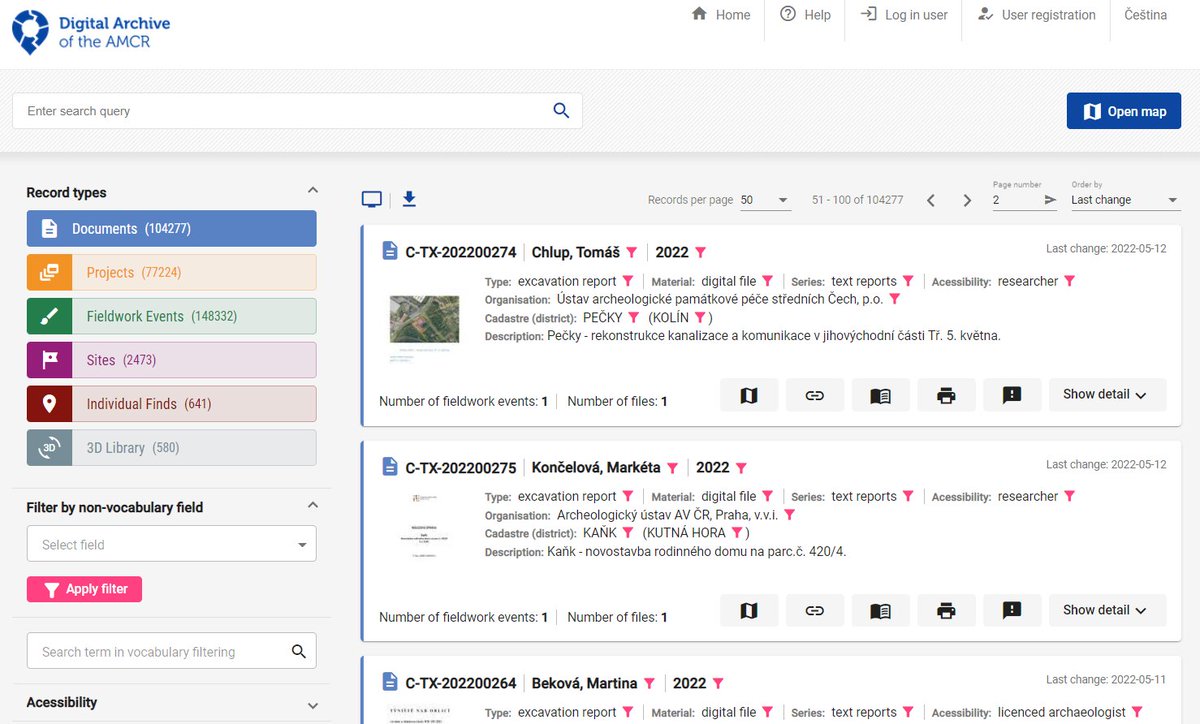Screen dimensions: 1200x724
Task: Show detail of record C-TX-202200274
Action: (1107, 395)
